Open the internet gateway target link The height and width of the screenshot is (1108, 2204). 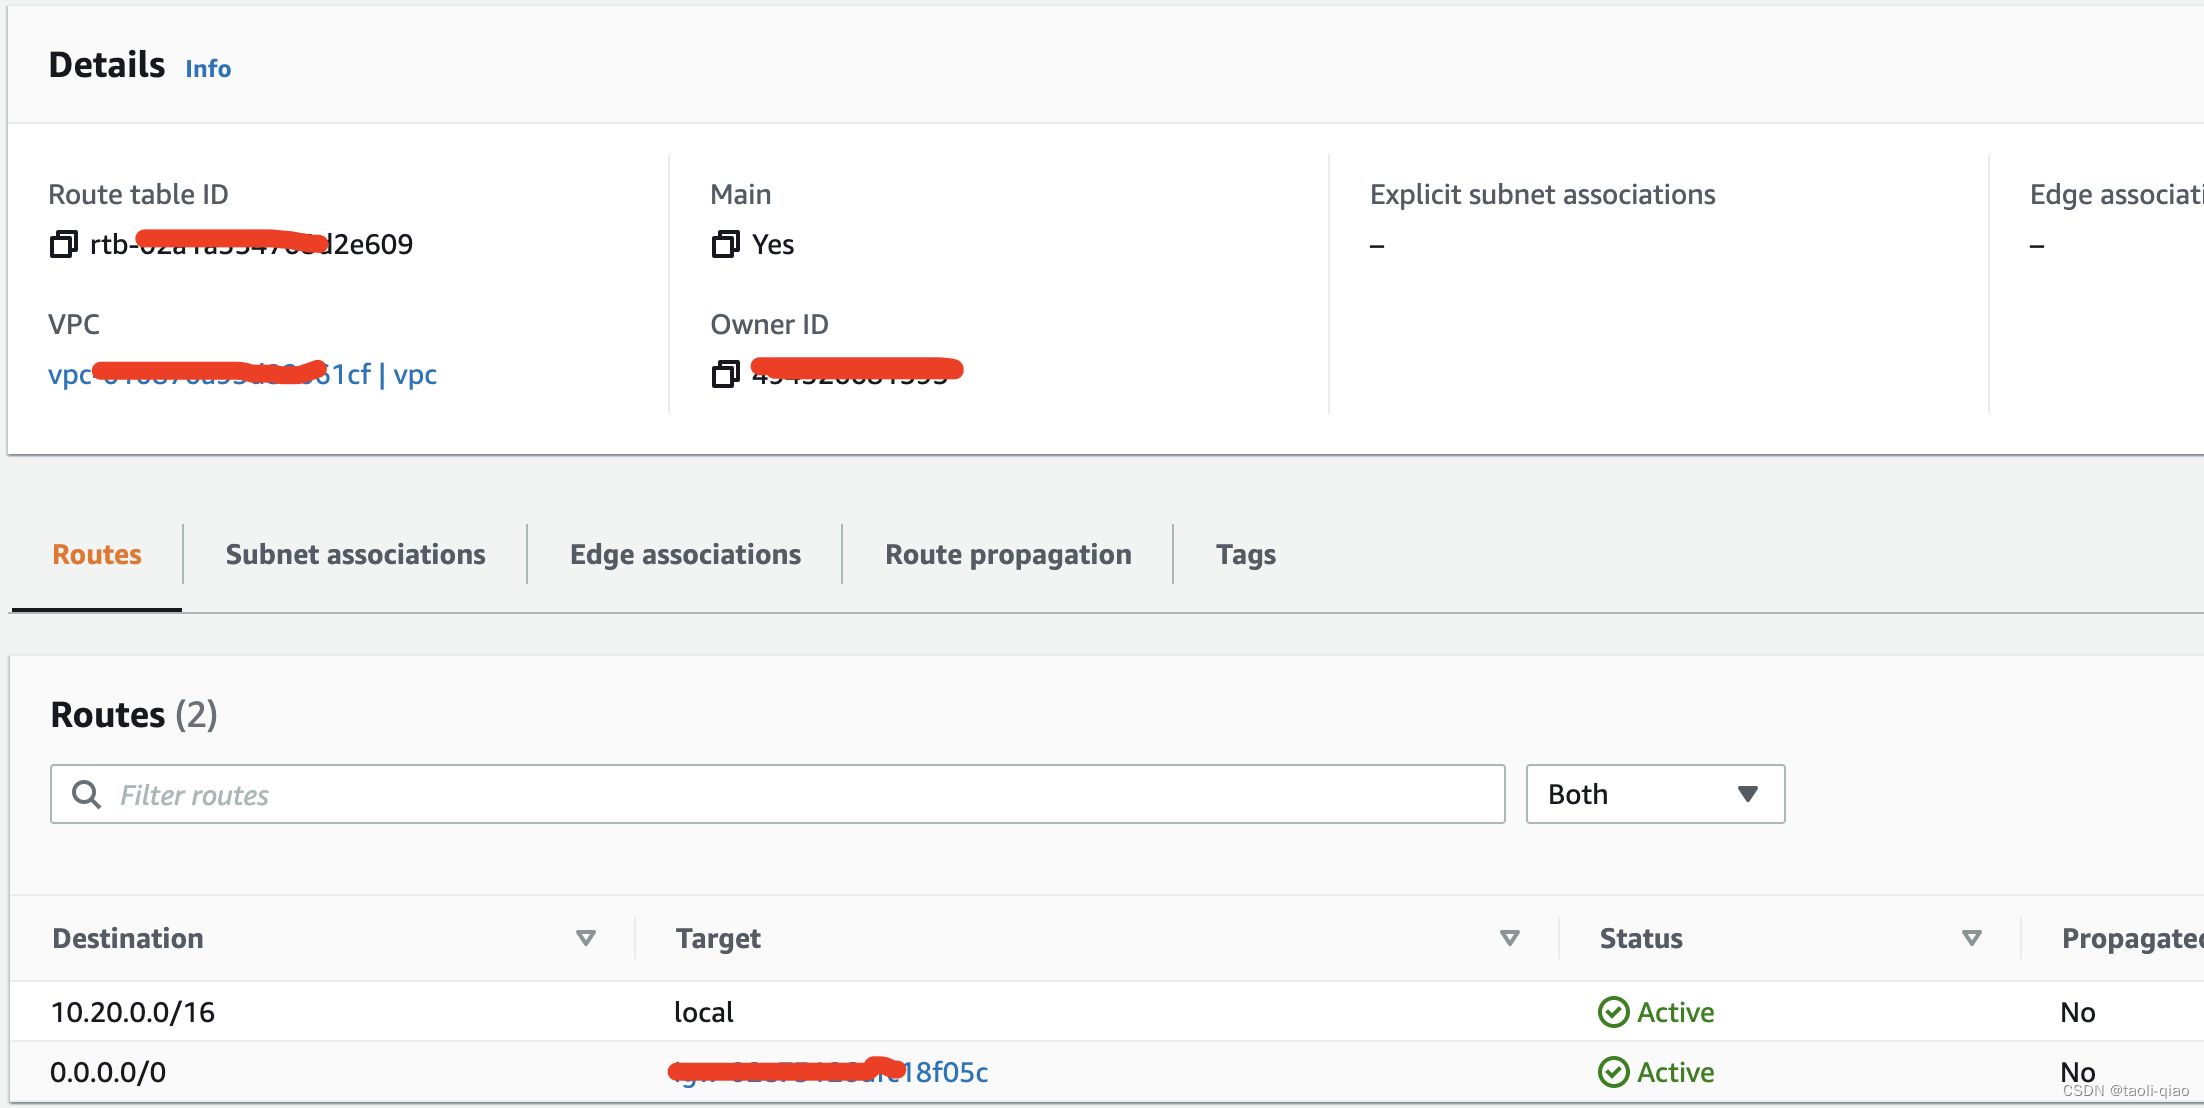coord(830,1073)
